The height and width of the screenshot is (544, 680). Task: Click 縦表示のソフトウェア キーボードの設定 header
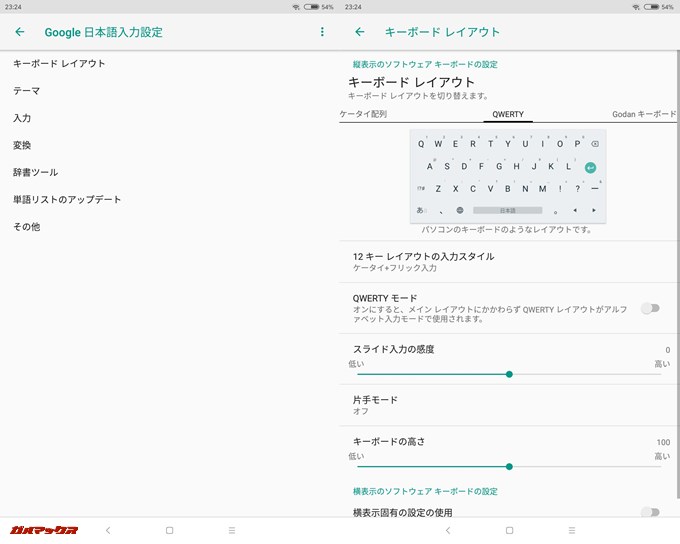[x=425, y=65]
